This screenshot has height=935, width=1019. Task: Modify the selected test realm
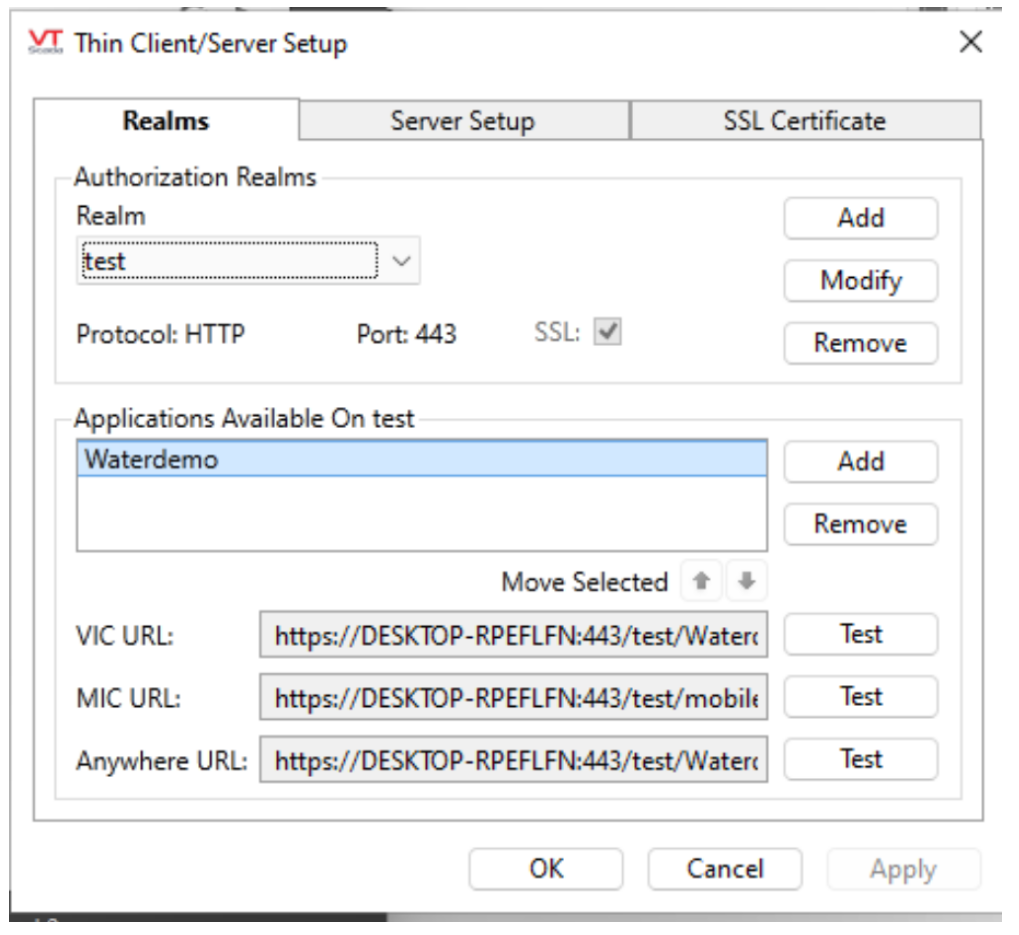(860, 281)
